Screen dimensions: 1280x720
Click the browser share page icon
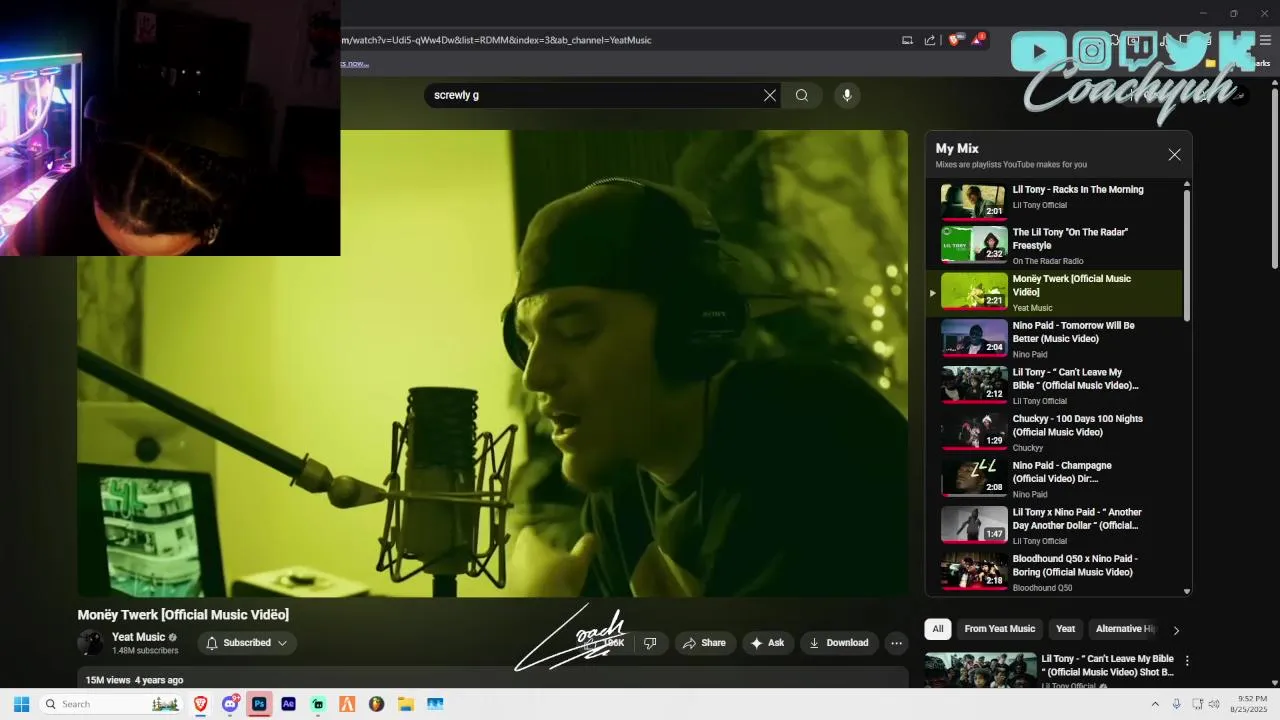click(x=930, y=40)
